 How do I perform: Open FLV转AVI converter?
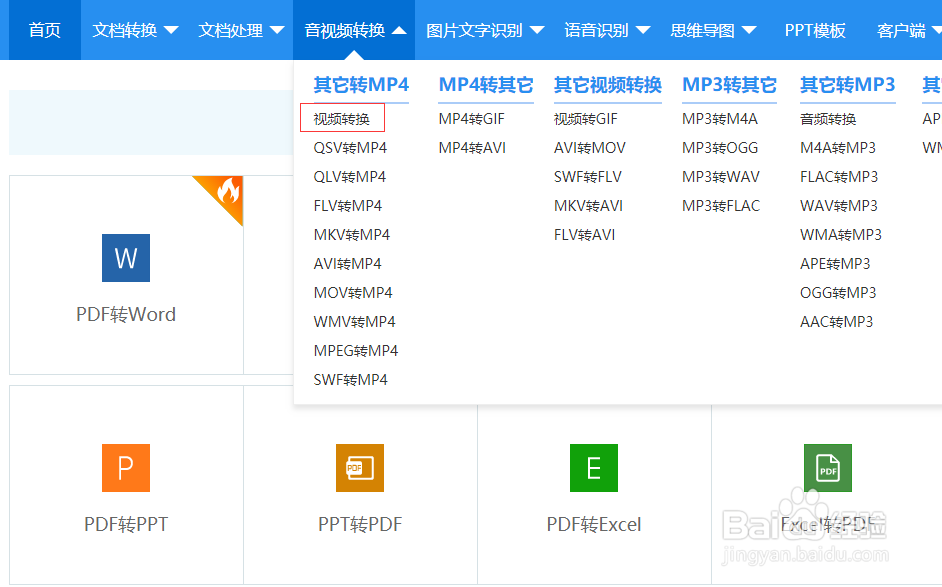585,235
